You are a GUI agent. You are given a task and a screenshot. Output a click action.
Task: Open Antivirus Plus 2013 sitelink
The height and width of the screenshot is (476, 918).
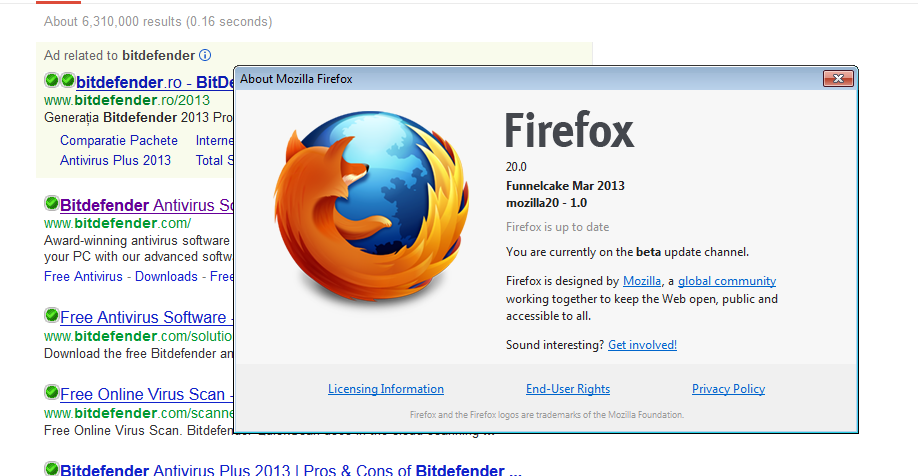tap(115, 160)
